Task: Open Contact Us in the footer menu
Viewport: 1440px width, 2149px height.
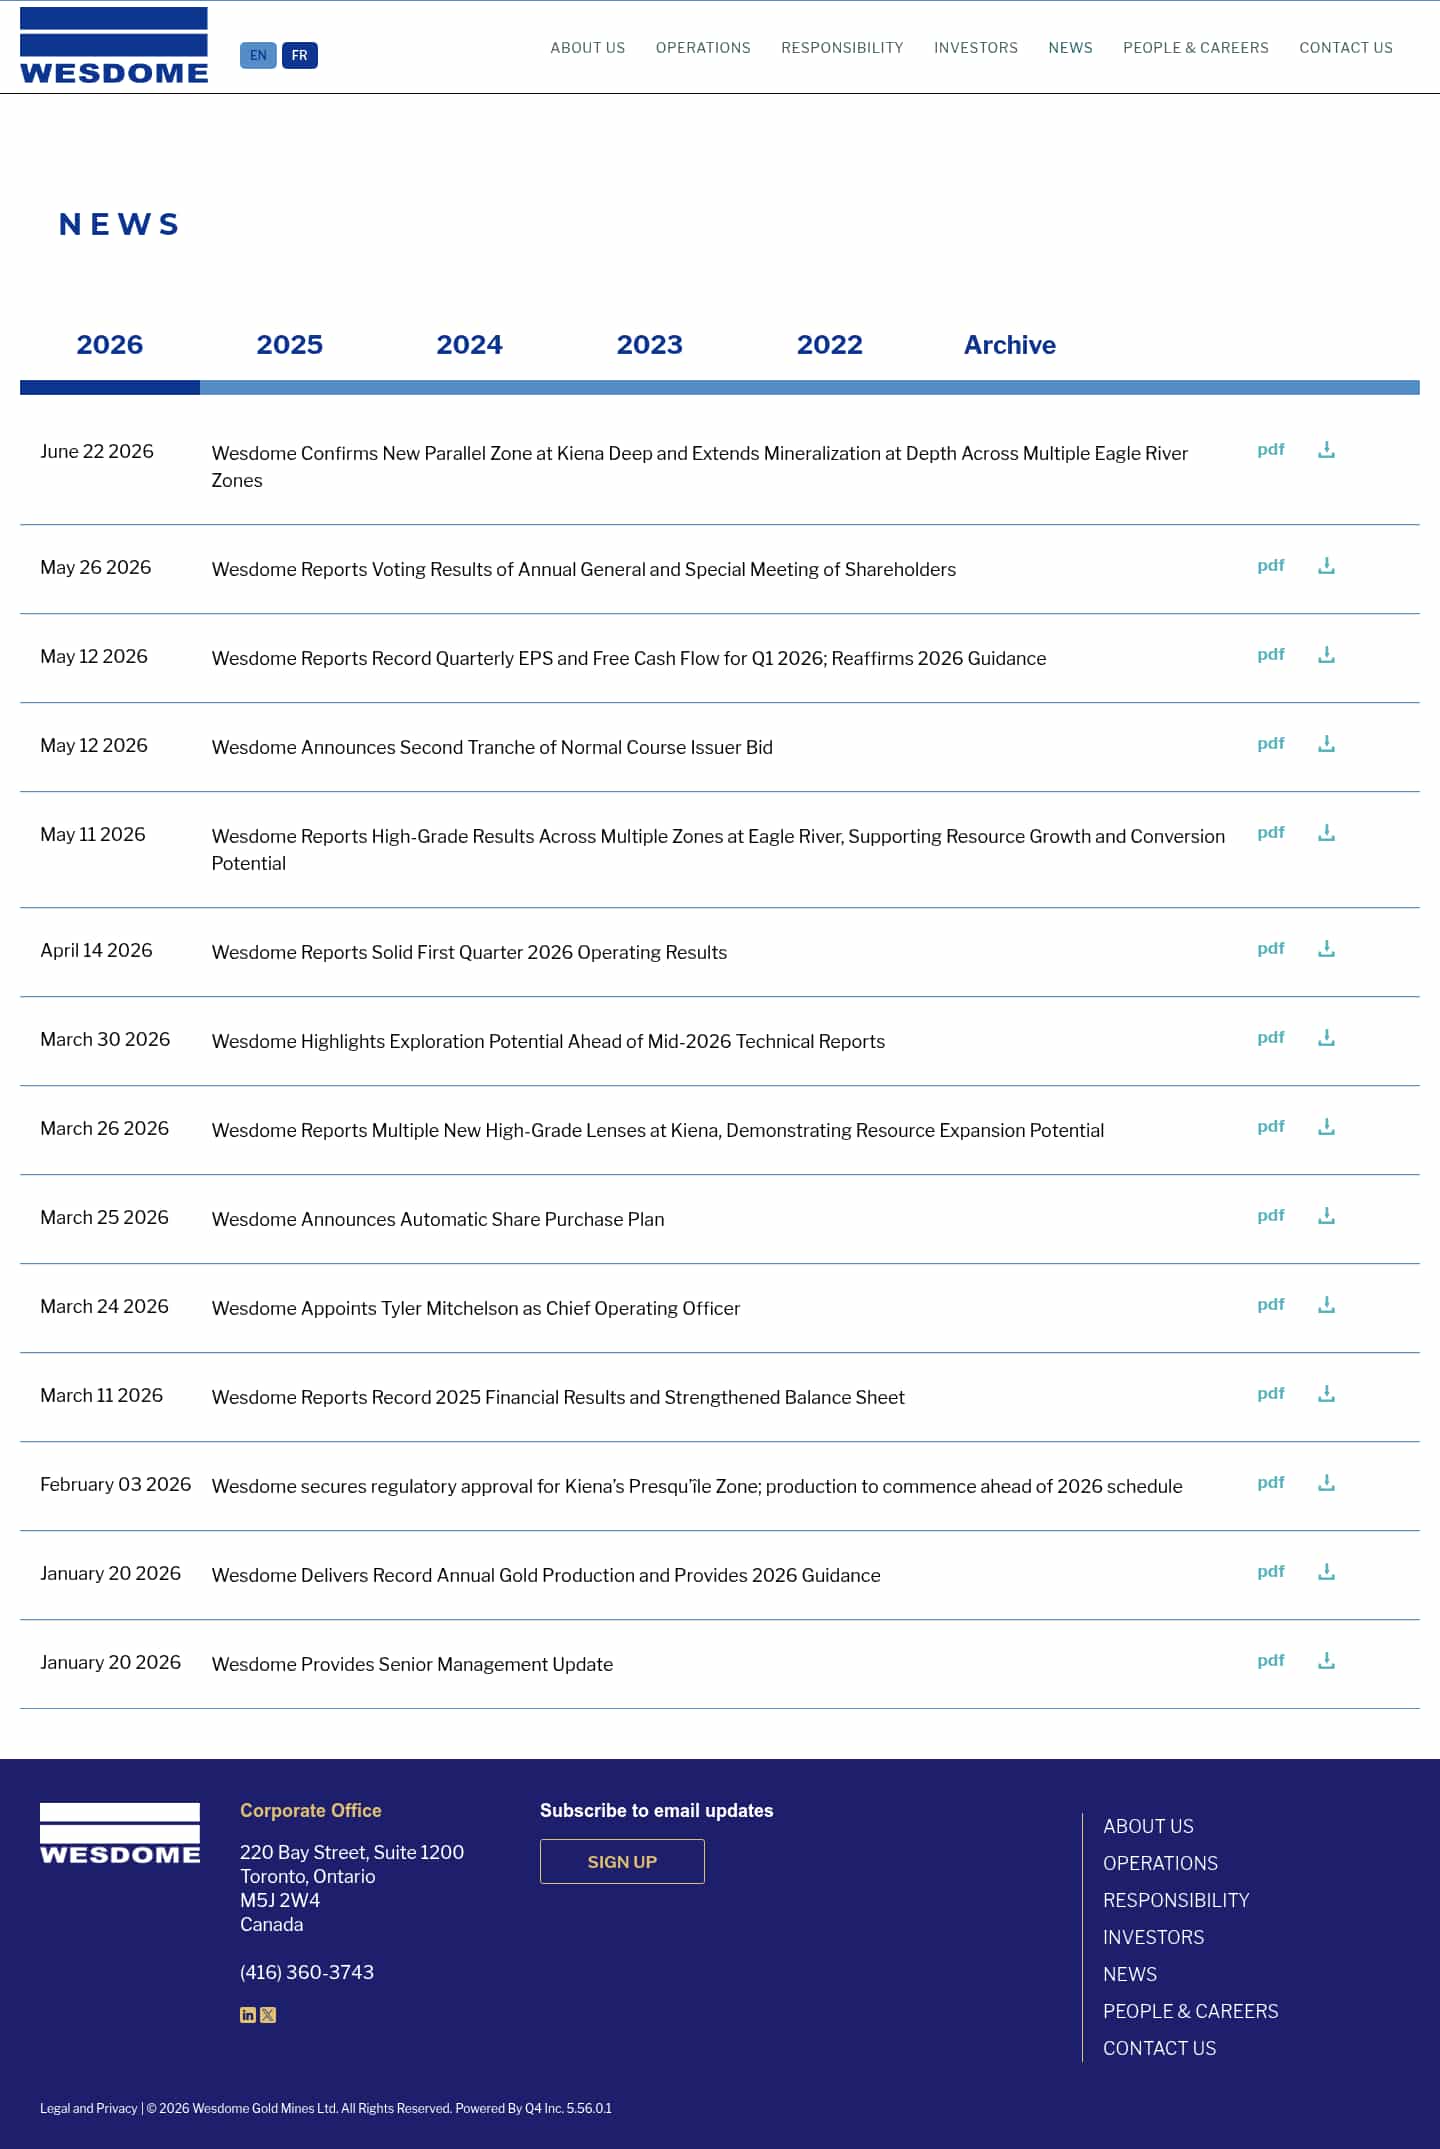Action: coord(1159,2048)
